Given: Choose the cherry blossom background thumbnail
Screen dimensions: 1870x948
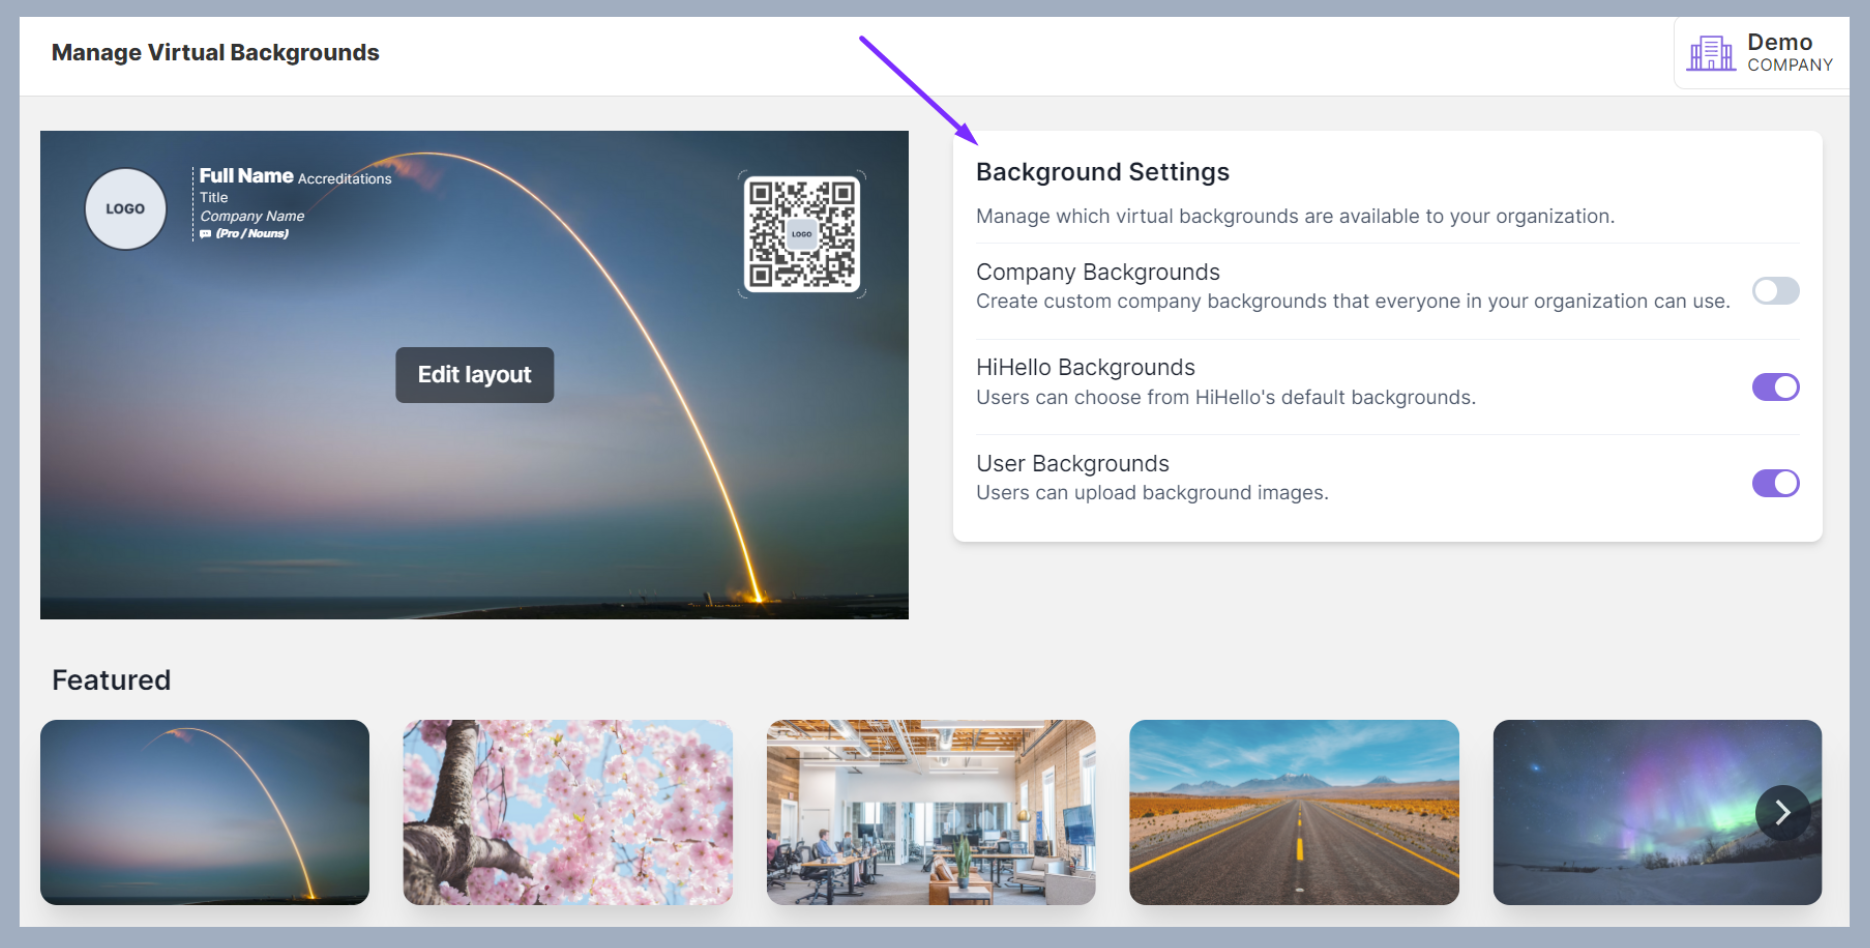Looking at the screenshot, I should [x=568, y=812].
